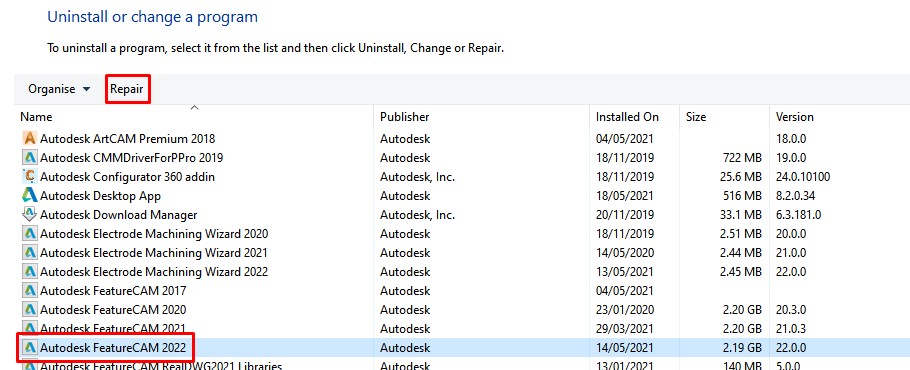910x370 pixels.
Task: Select the Autodesk Configurator 360 addin icon
Action: point(29,176)
